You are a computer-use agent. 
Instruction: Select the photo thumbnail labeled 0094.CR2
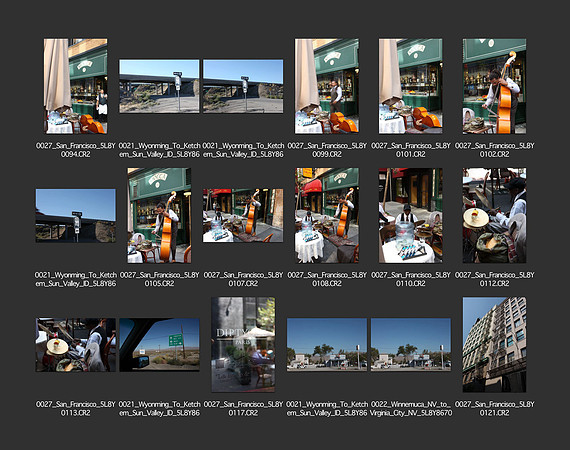pos(76,86)
